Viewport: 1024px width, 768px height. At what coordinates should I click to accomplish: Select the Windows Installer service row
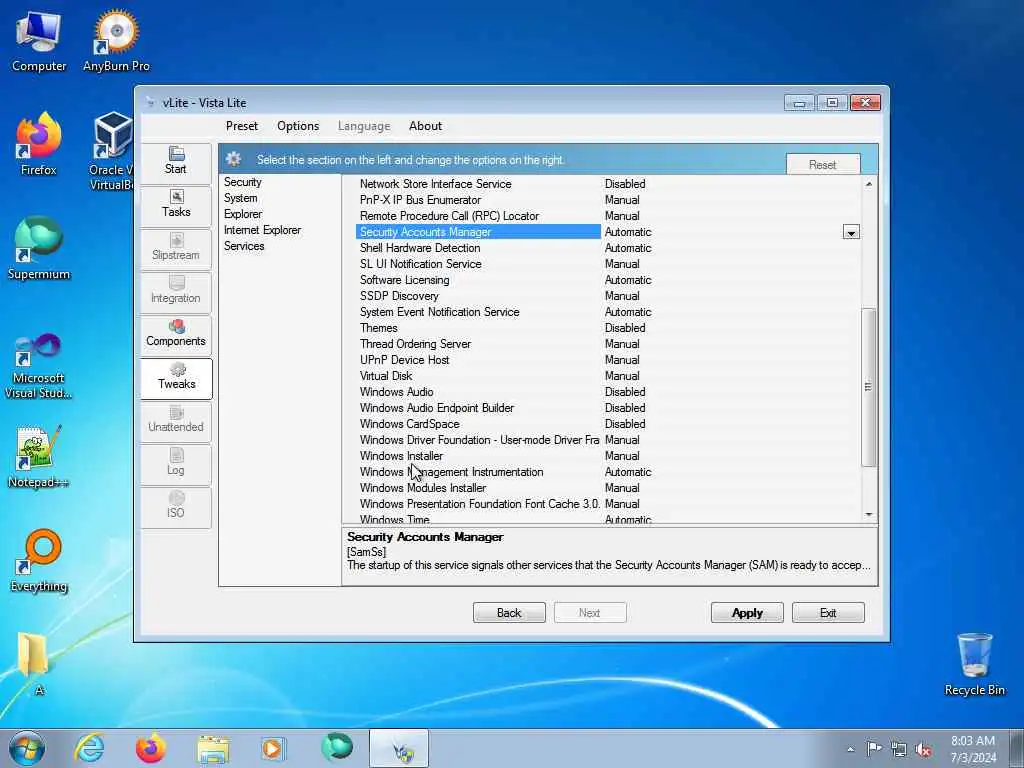coord(609,456)
